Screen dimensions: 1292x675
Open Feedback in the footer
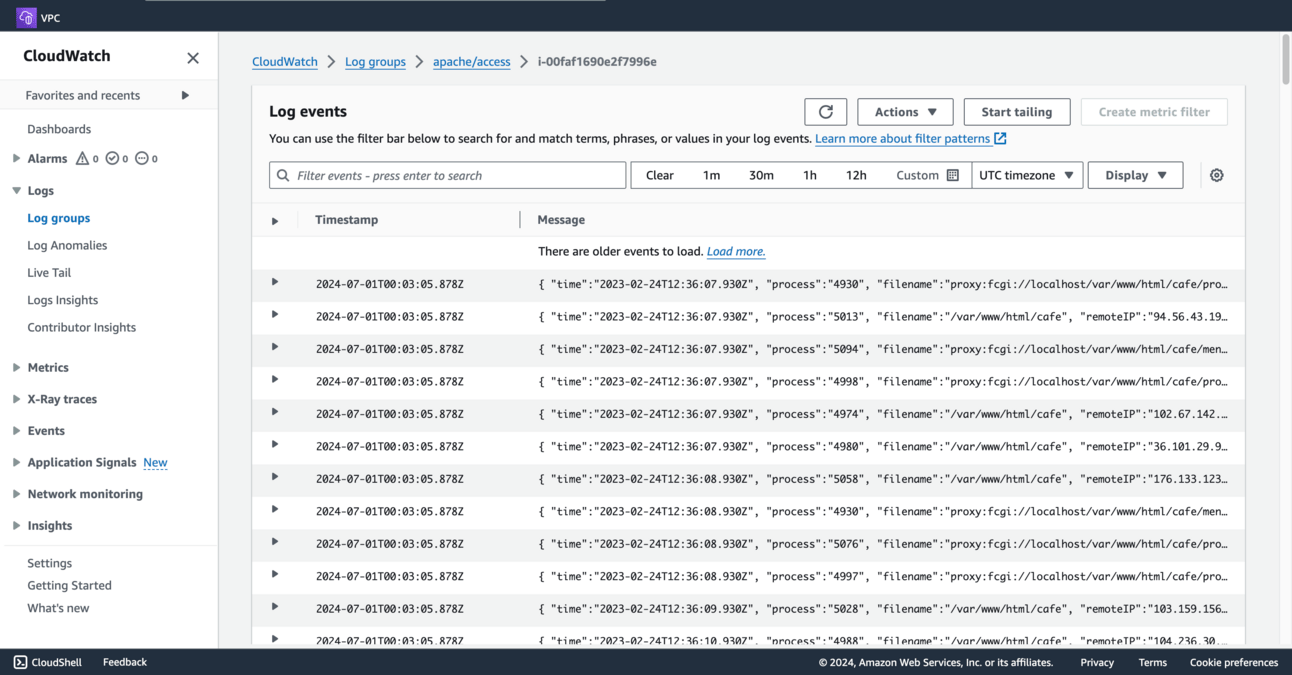tap(125, 662)
